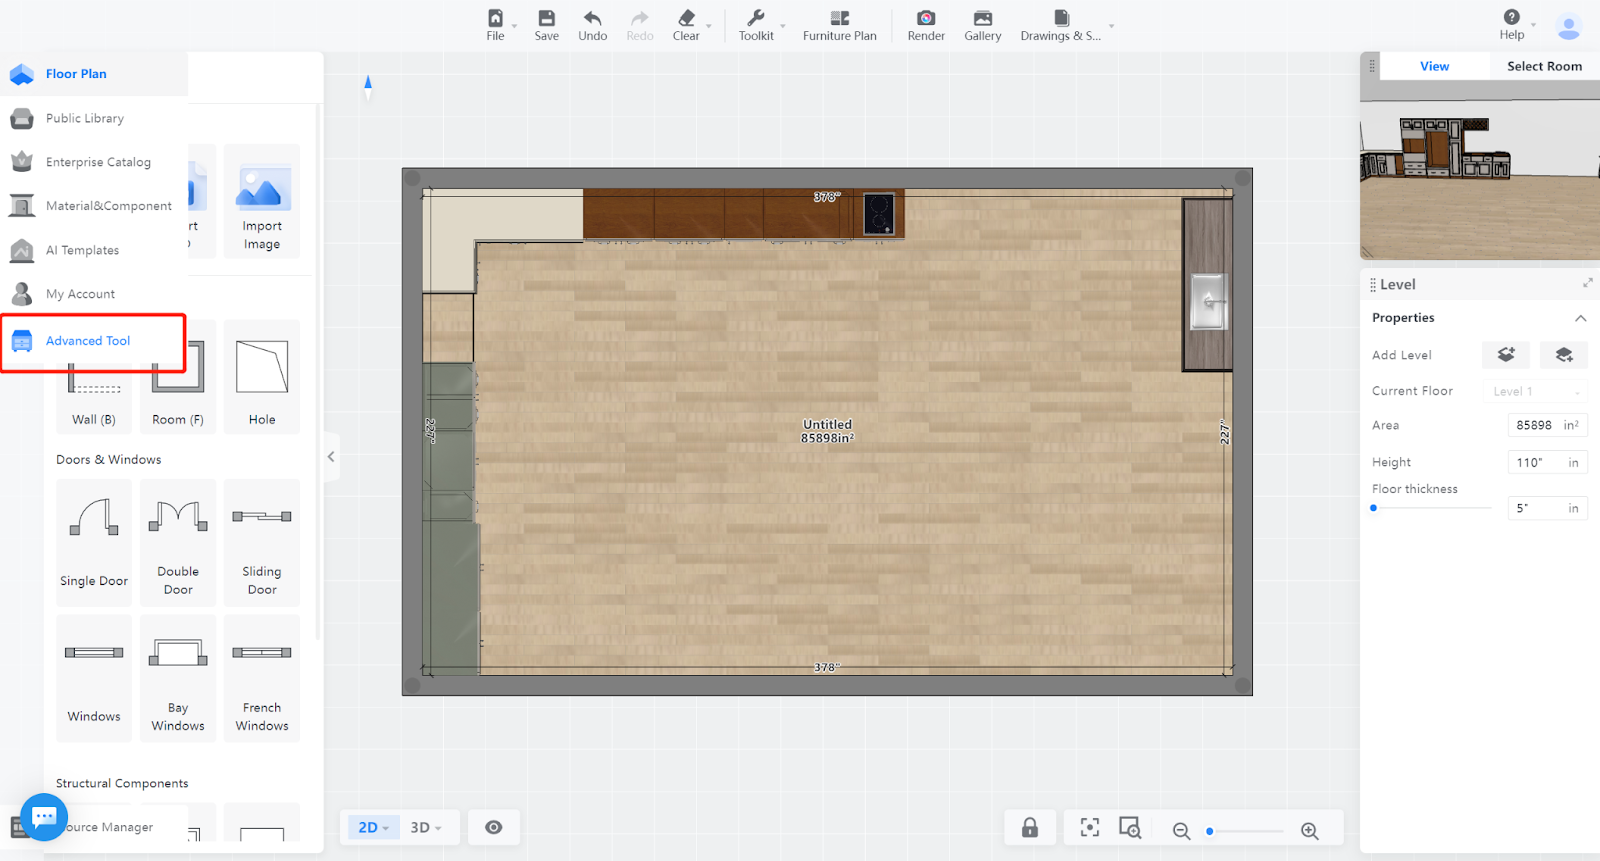Open the Advanced Tool menu item
The height and width of the screenshot is (861, 1600).
88,341
